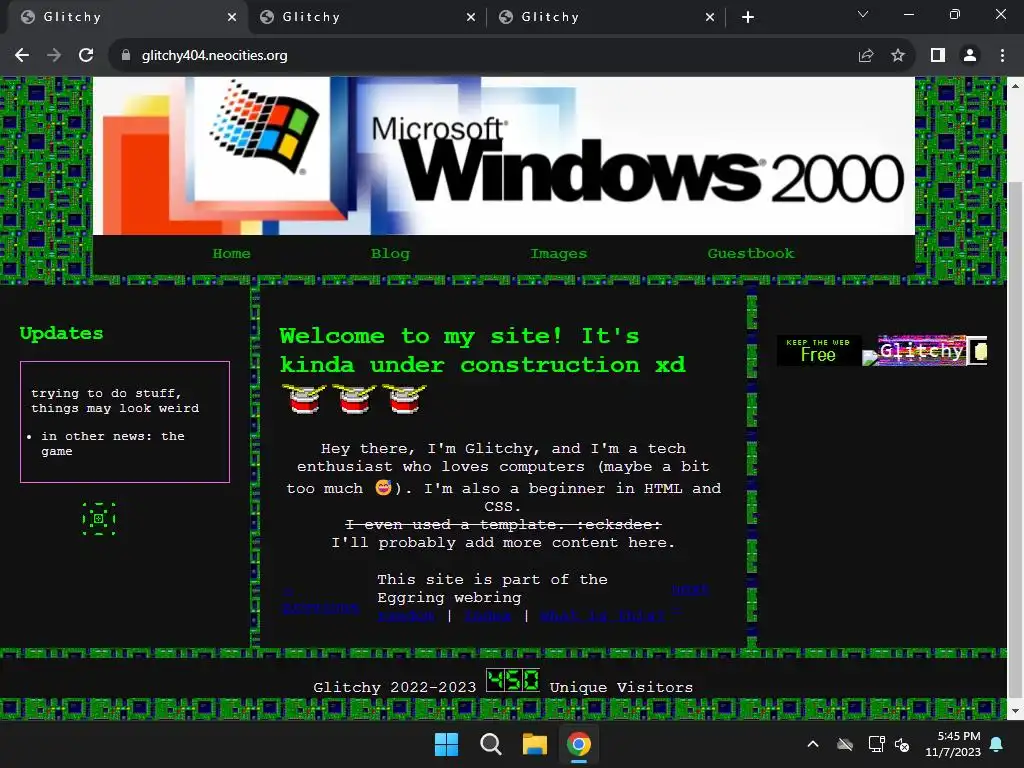Screen dimensions: 1024x768
Task: Go forward using the browser arrow
Action: pos(54,56)
